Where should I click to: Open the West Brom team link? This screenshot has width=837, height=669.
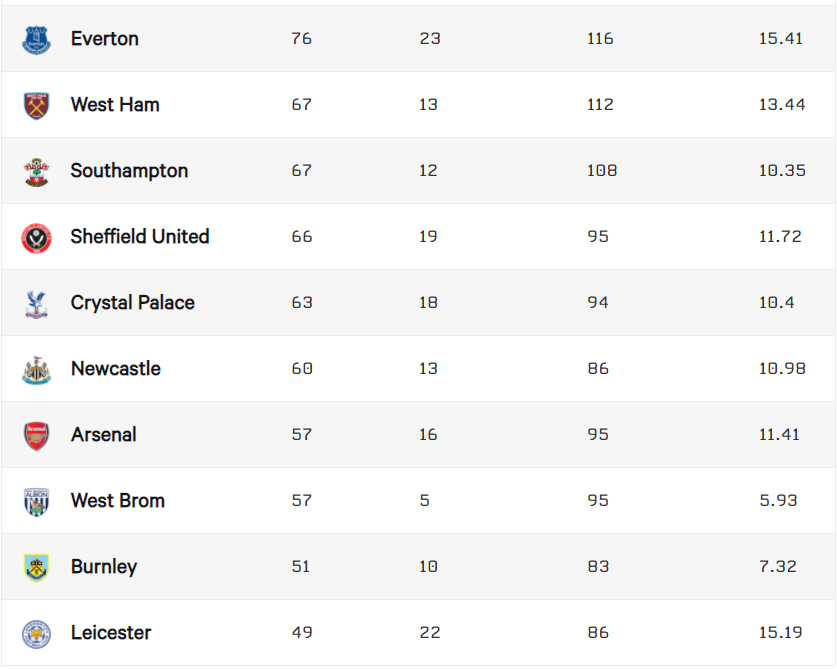pyautogui.click(x=118, y=501)
